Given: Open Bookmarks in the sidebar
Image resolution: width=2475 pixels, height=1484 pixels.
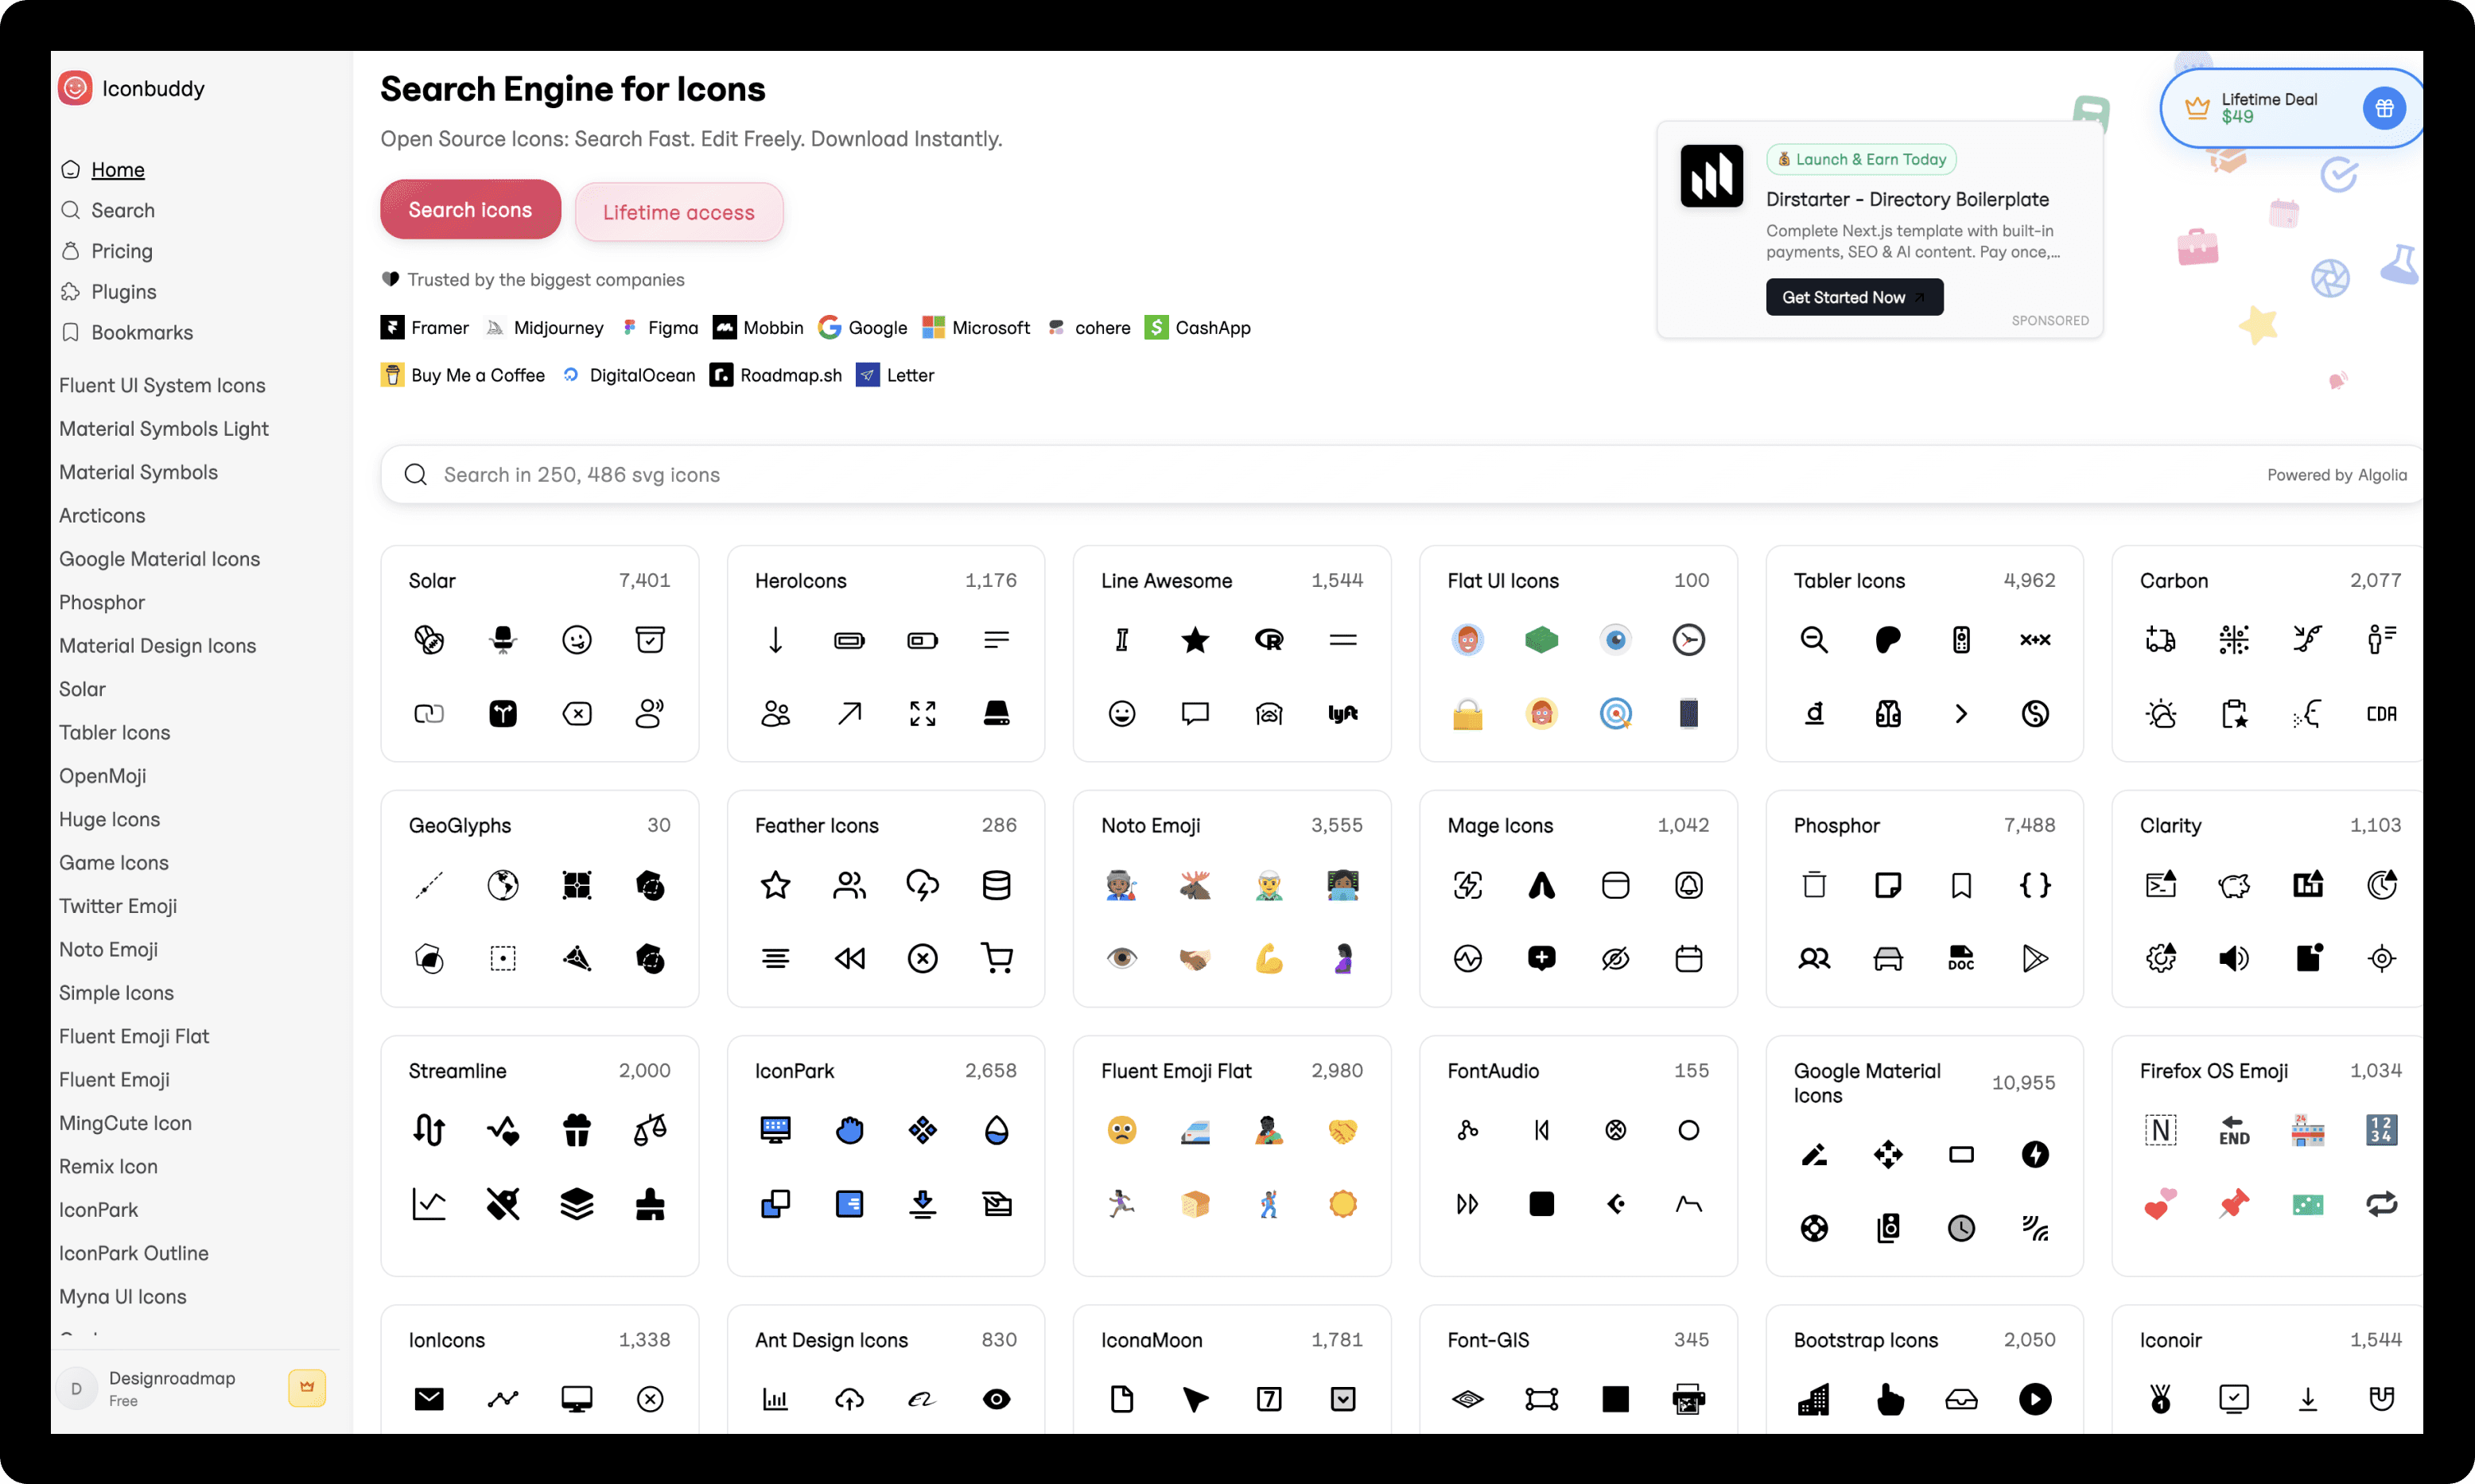Looking at the screenshot, I should coord(141,332).
